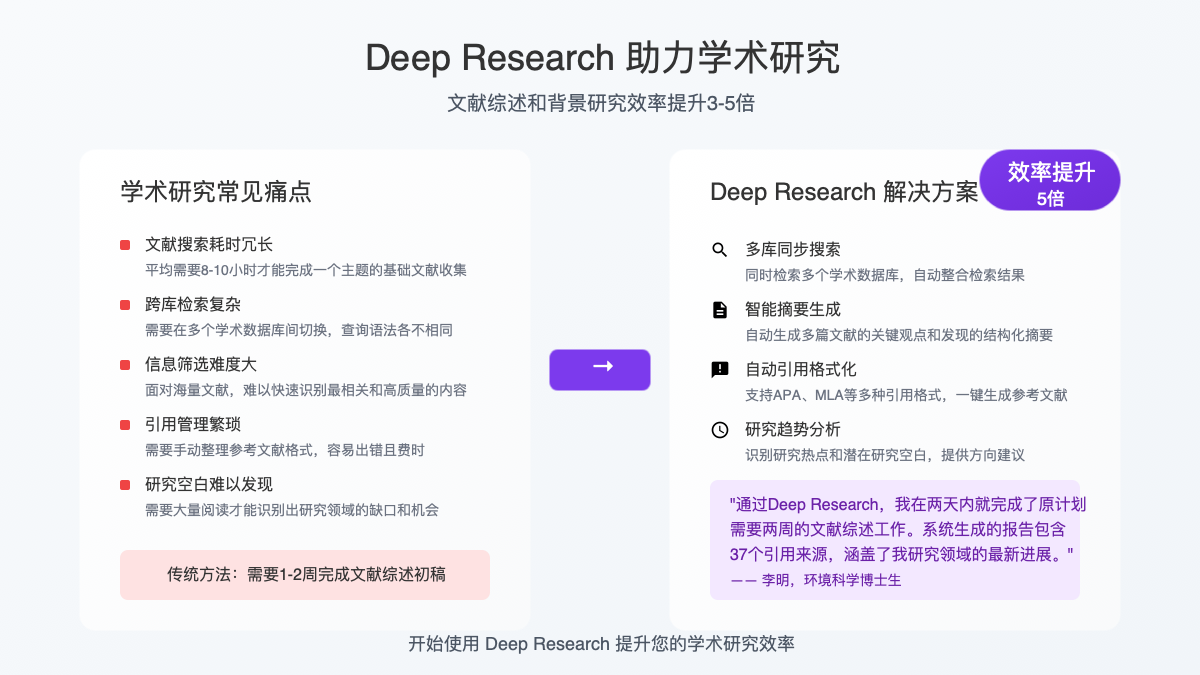
Task: Click the purple testimonial quote box
Action: (895, 540)
